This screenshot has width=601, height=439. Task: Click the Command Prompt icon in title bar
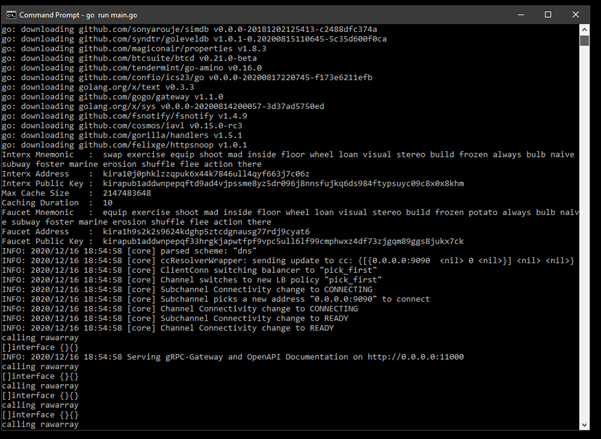(x=11, y=15)
